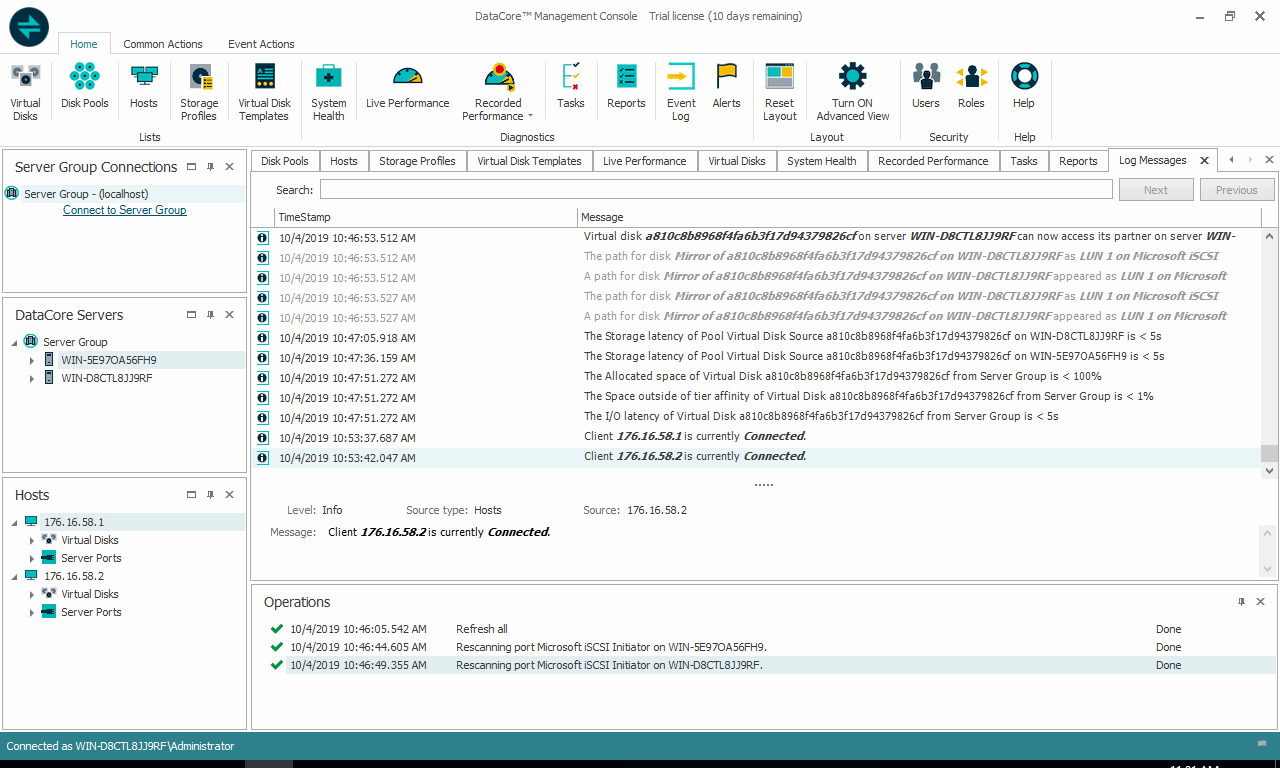
Task: Pin the Server Group Connections panel
Action: coord(210,167)
